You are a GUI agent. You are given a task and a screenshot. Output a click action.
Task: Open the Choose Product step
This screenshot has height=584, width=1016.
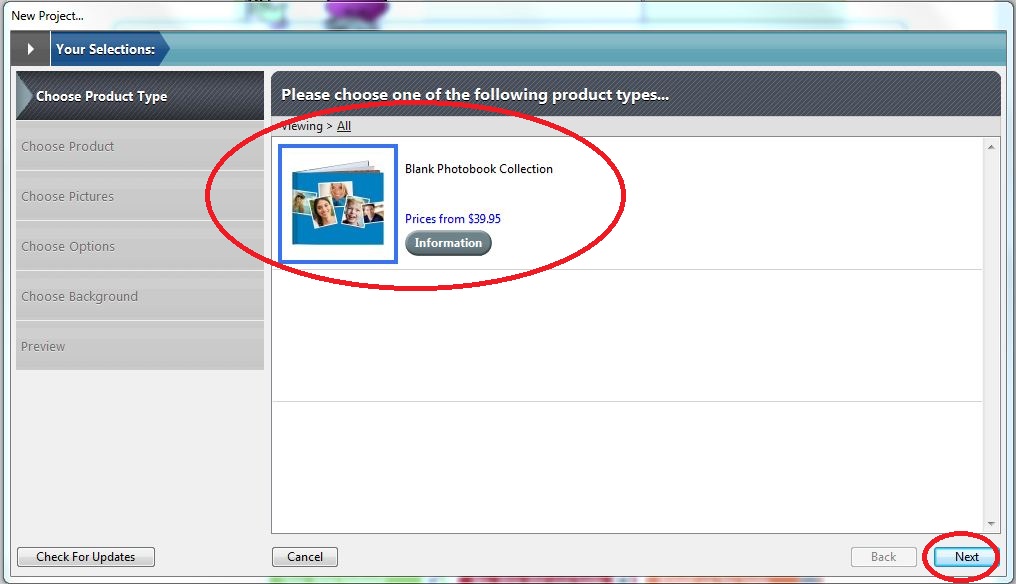[140, 146]
